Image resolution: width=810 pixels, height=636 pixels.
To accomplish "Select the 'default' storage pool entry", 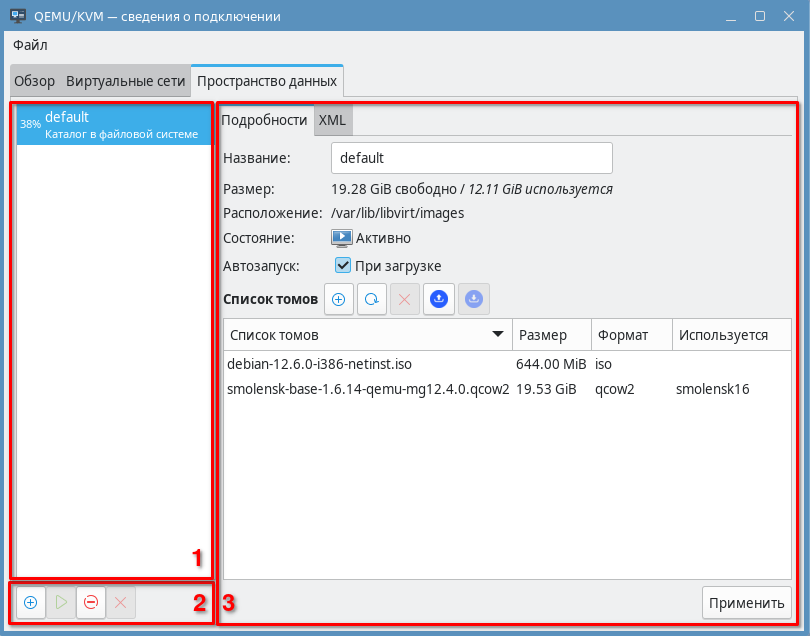I will [114, 125].
